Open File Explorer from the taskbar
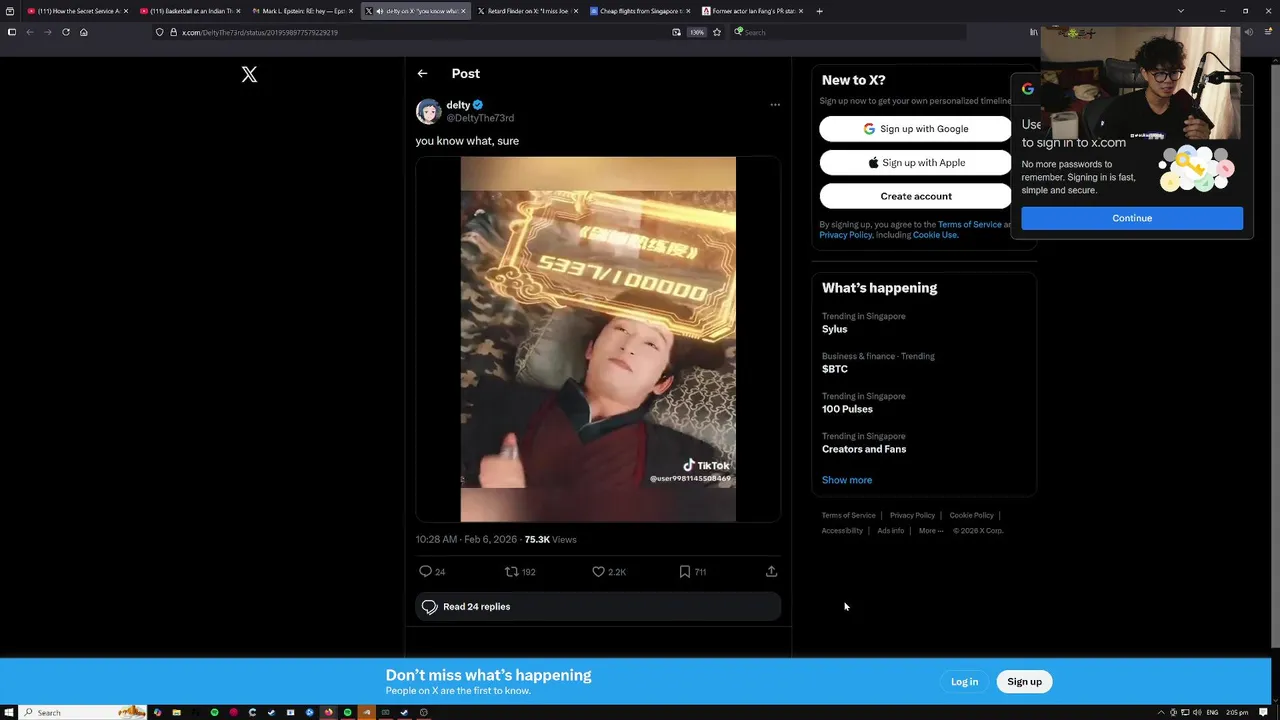1280x720 pixels. click(176, 712)
